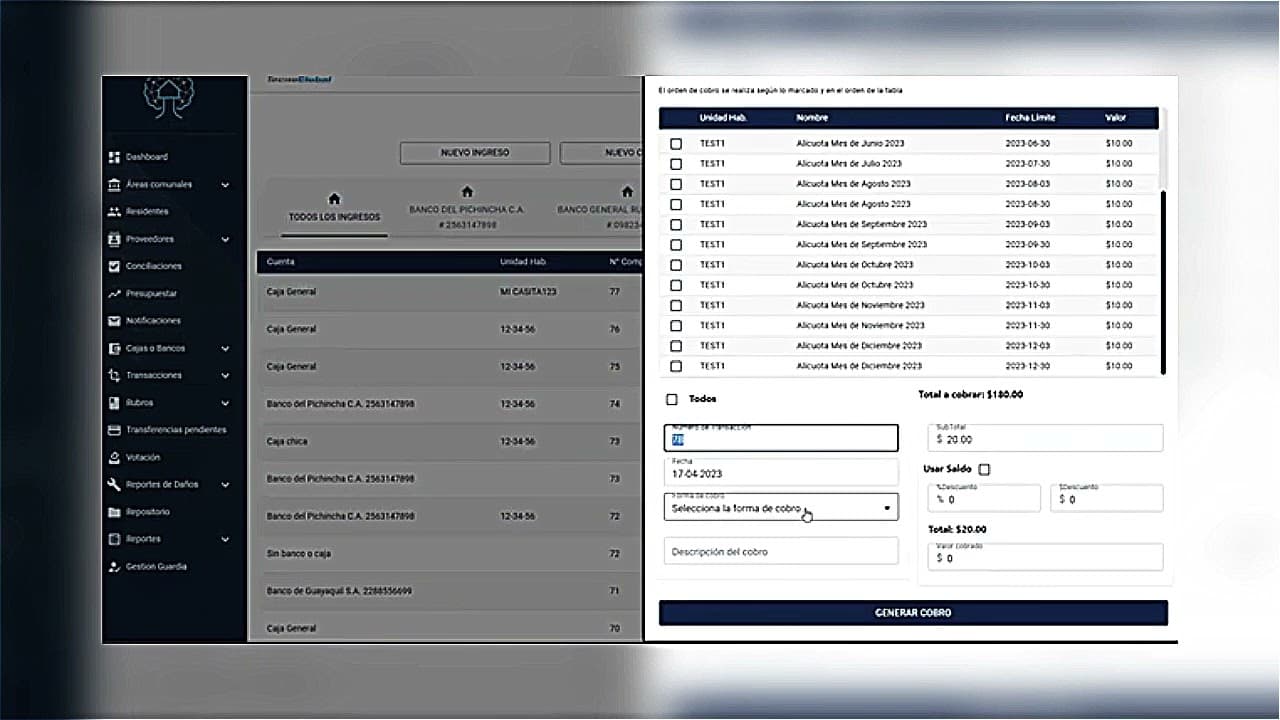Click the Cajas o Bancos icon
This screenshot has width=1280, height=720.
(114, 348)
